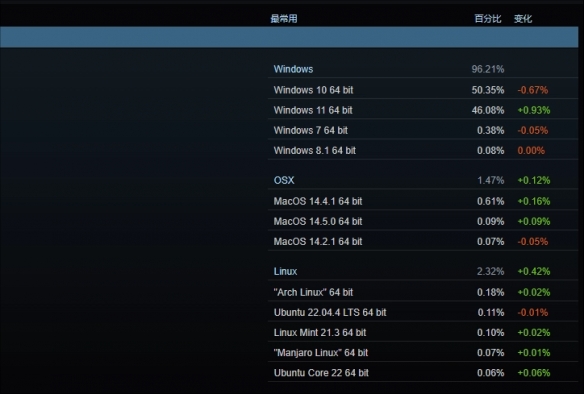Click the +0.06% change for Ubuntu Core 22
The width and height of the screenshot is (584, 394).
tap(534, 372)
